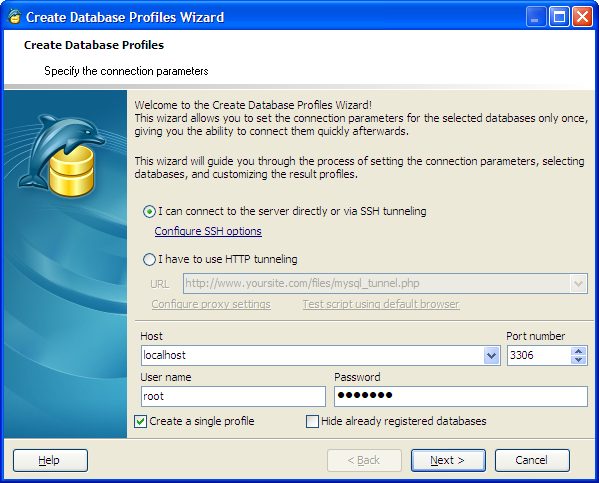599x483 pixels.
Task: Proceed with the Next button
Action: [x=448, y=460]
